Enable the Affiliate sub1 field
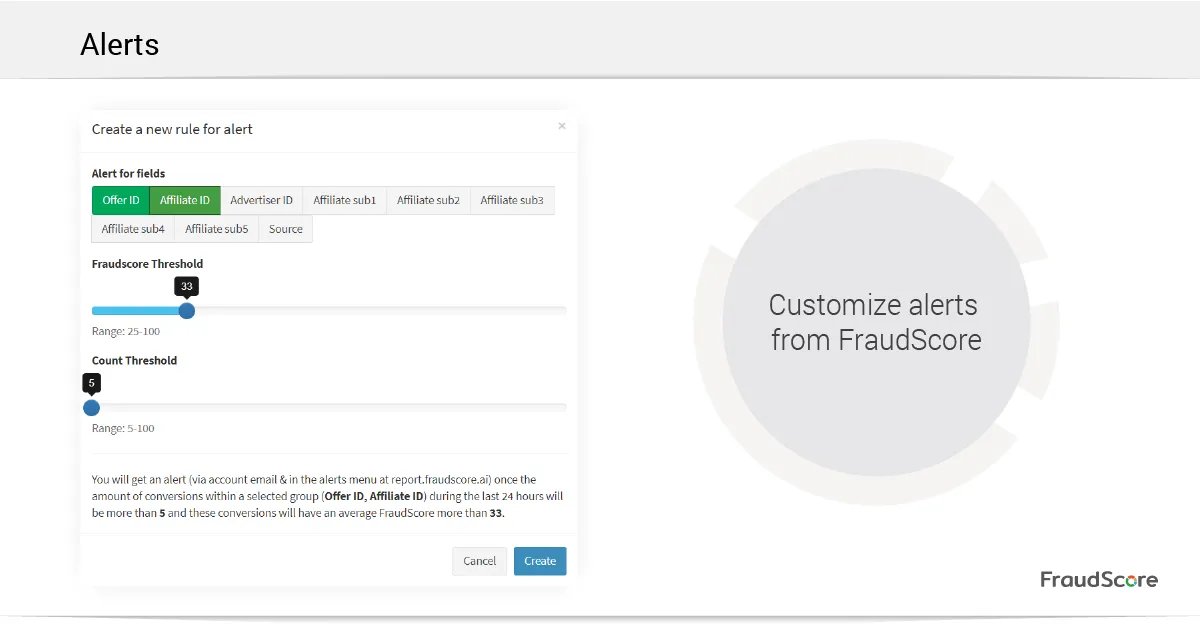The height and width of the screenshot is (630, 1200). pyautogui.click(x=344, y=200)
